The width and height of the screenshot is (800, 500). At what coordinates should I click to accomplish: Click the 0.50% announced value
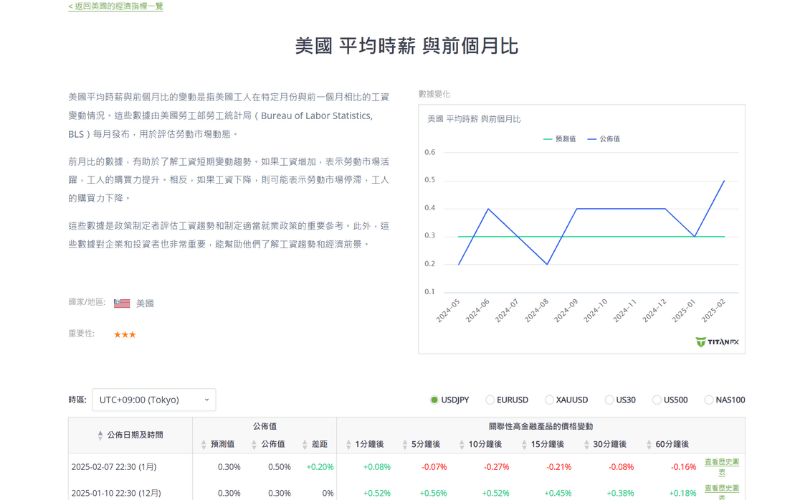[x=280, y=467]
